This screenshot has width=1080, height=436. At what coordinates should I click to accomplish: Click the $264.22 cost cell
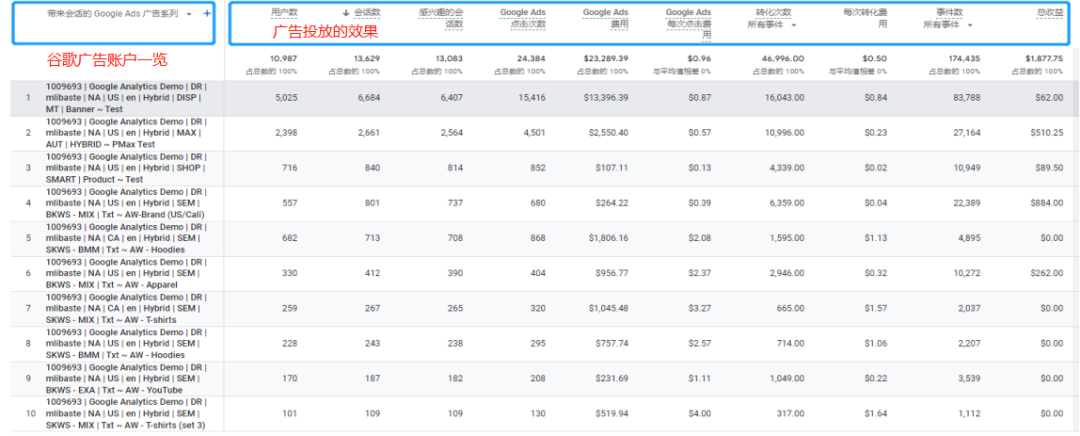point(612,203)
